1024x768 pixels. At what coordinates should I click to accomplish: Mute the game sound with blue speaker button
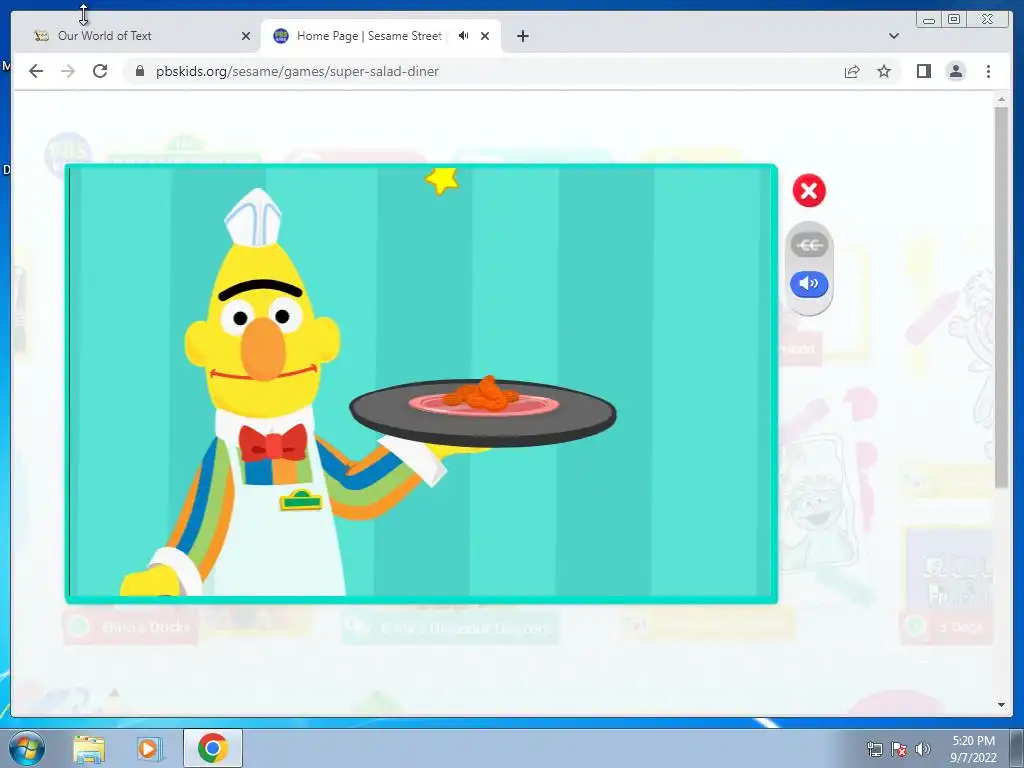click(809, 283)
